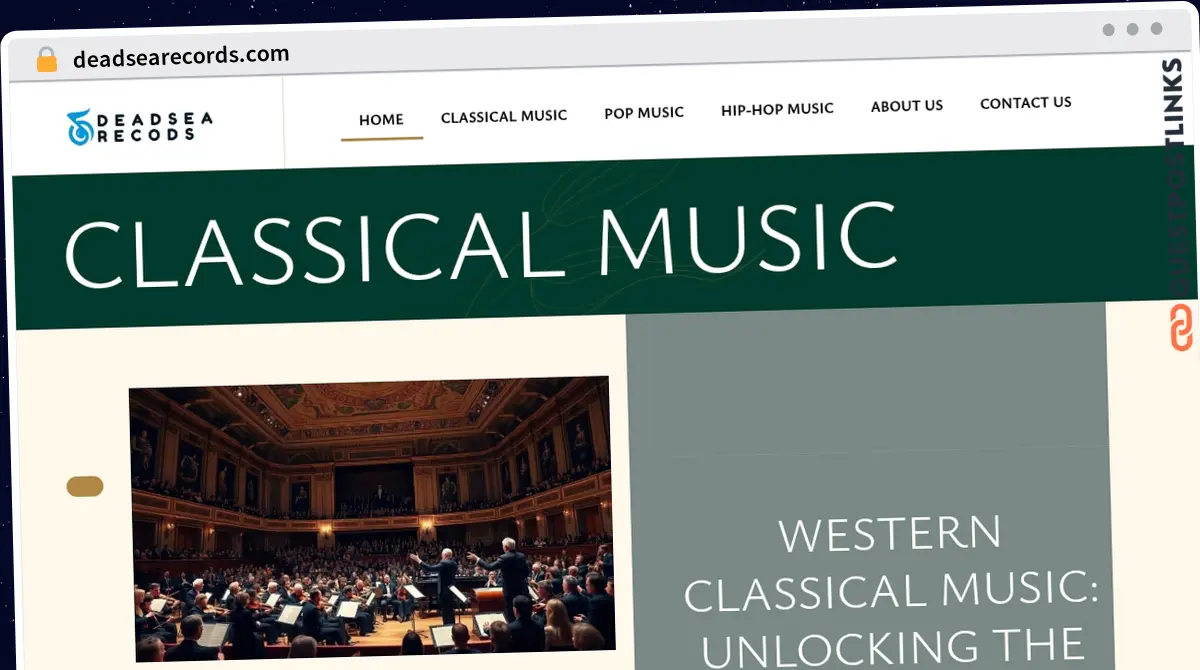Click the last gray window dot
1200x670 pixels.
coord(1157,29)
